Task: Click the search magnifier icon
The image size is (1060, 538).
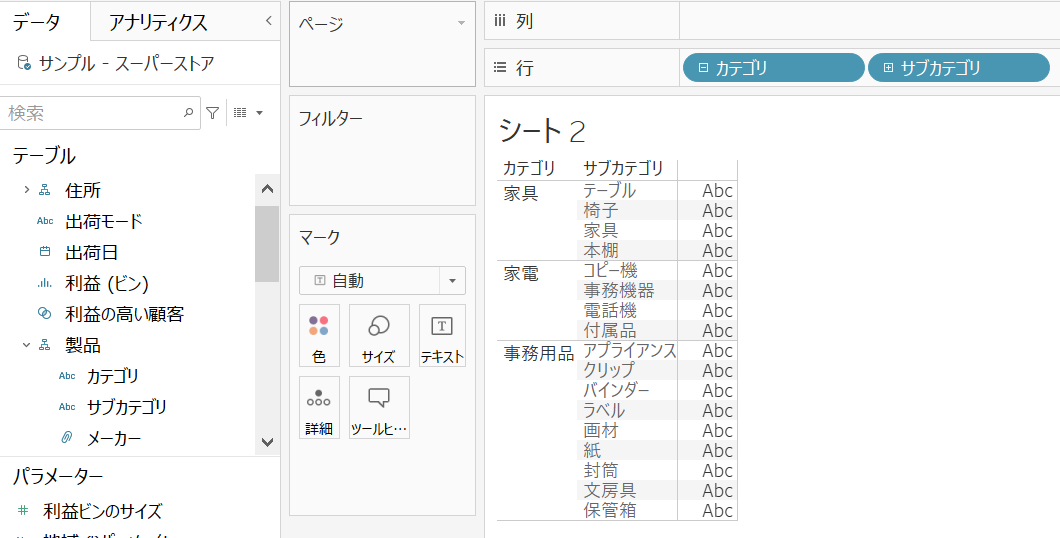Action: [x=188, y=113]
